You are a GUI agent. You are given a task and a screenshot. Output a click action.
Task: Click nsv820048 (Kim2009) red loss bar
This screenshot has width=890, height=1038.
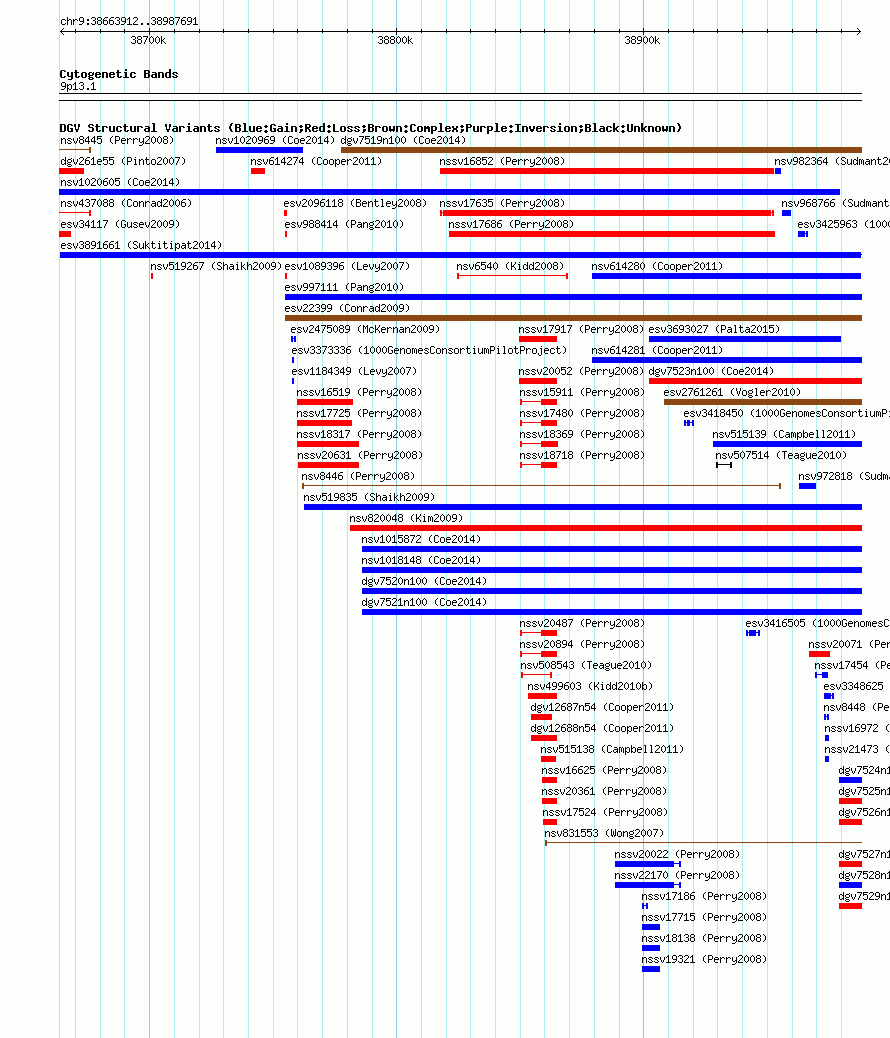pos(606,528)
